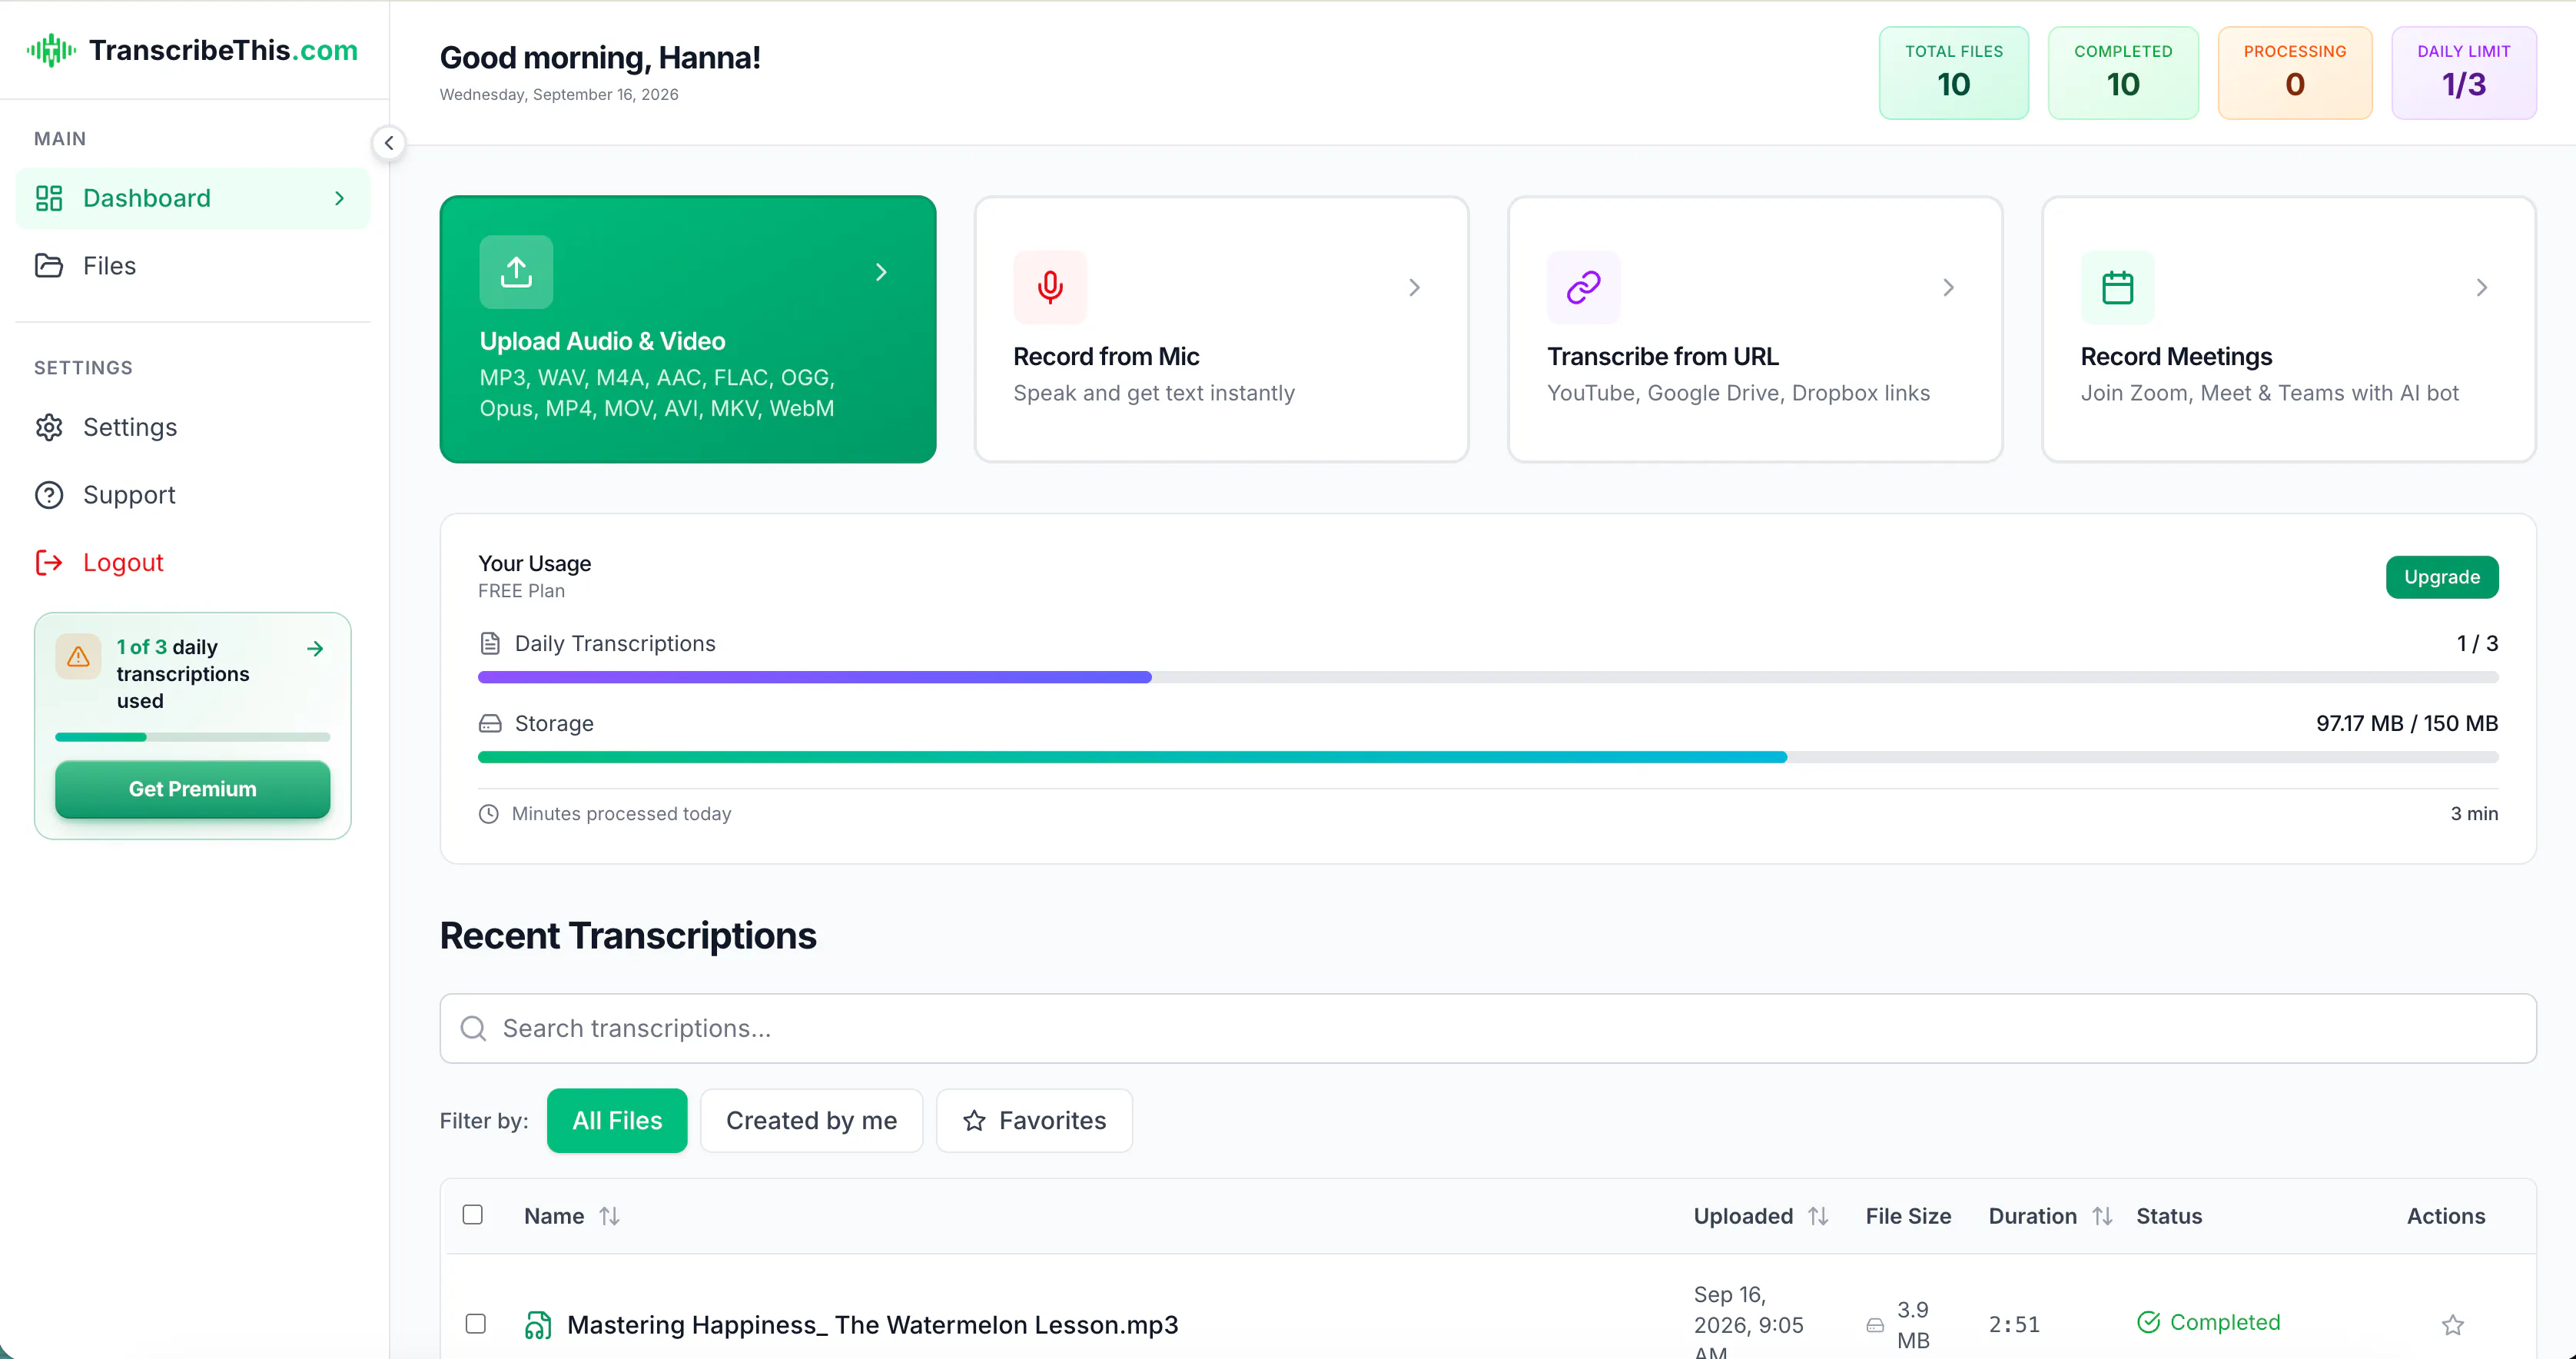This screenshot has width=2576, height=1359.
Task: Click the FREE Plan label
Action: pyautogui.click(x=521, y=591)
